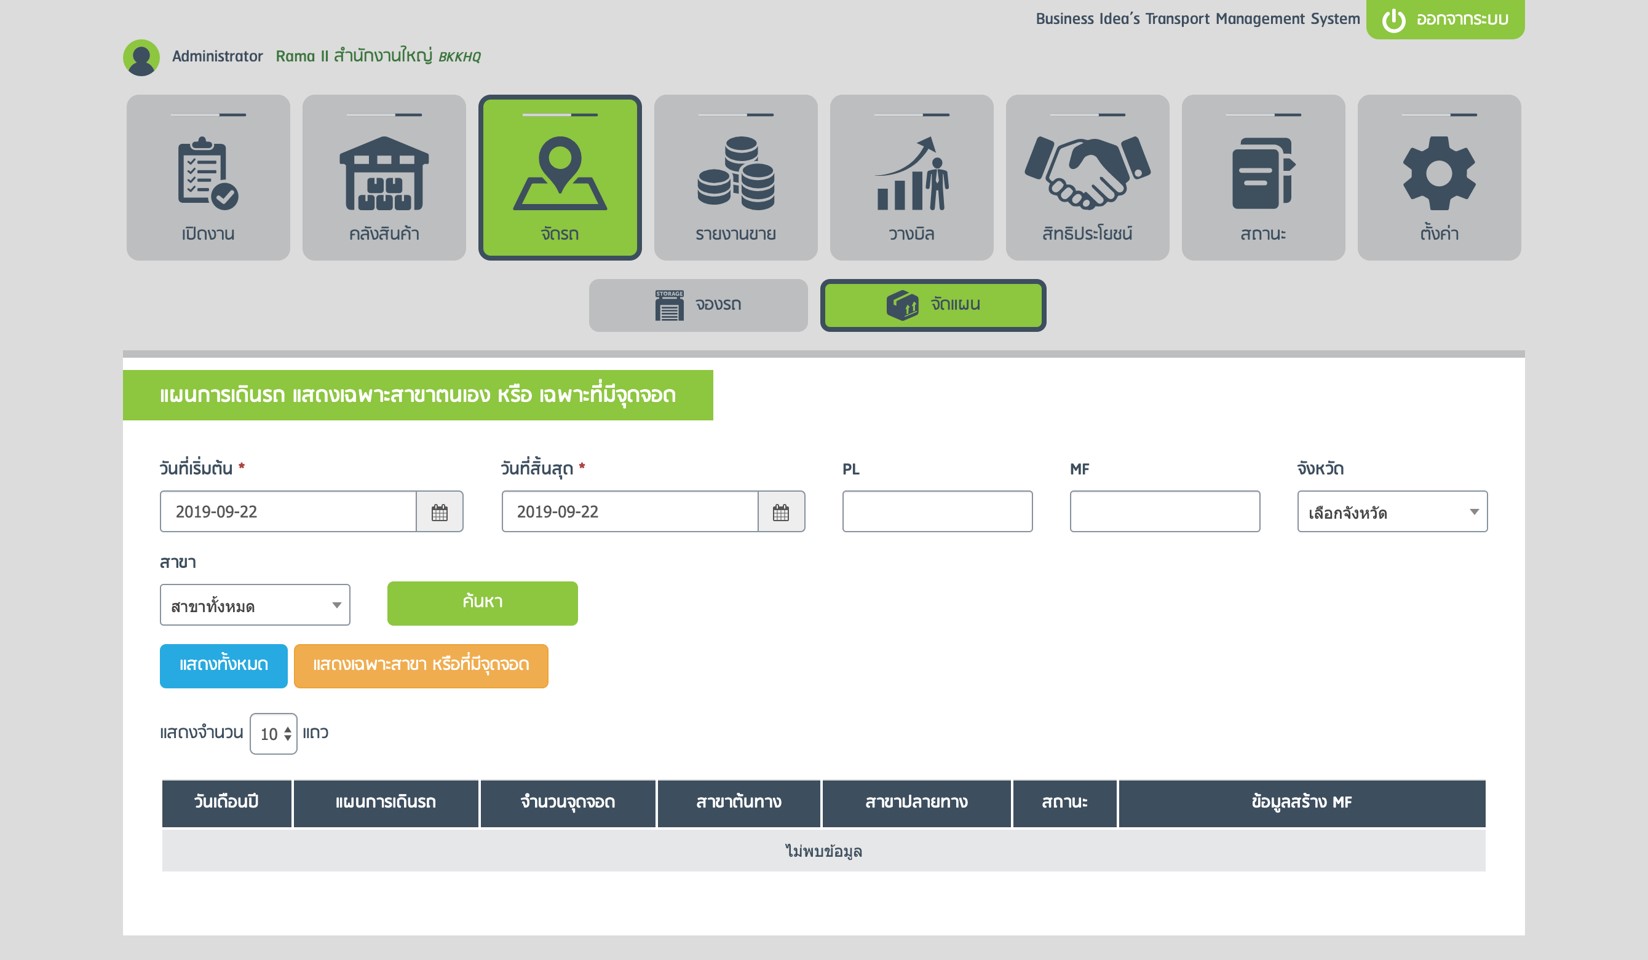Switch to the จองรถ tab
Viewport: 1648px width, 960px height.
coord(698,305)
